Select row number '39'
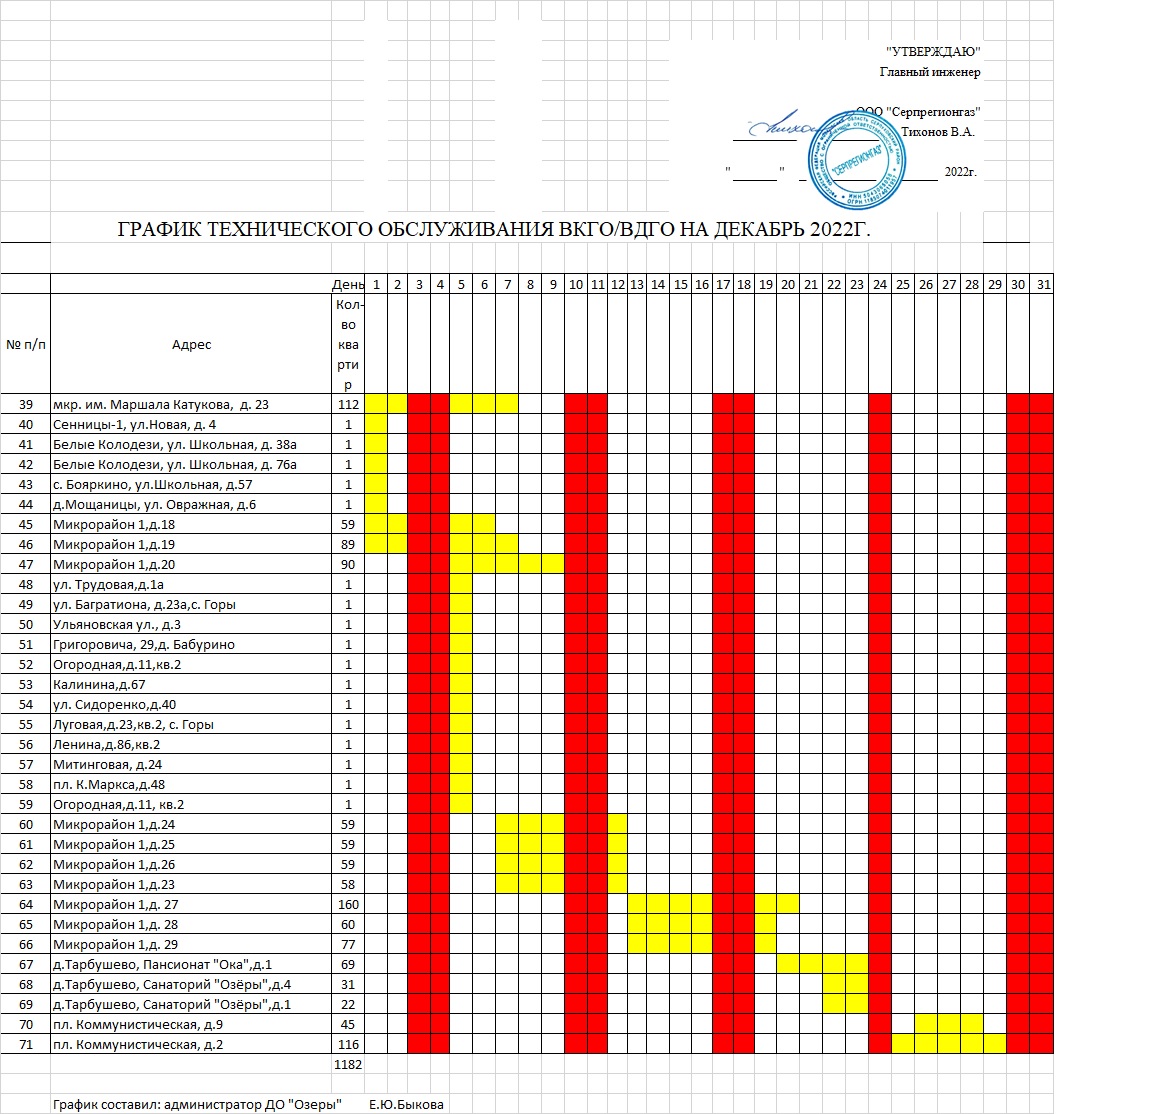The width and height of the screenshot is (1152, 1114). click(26, 404)
